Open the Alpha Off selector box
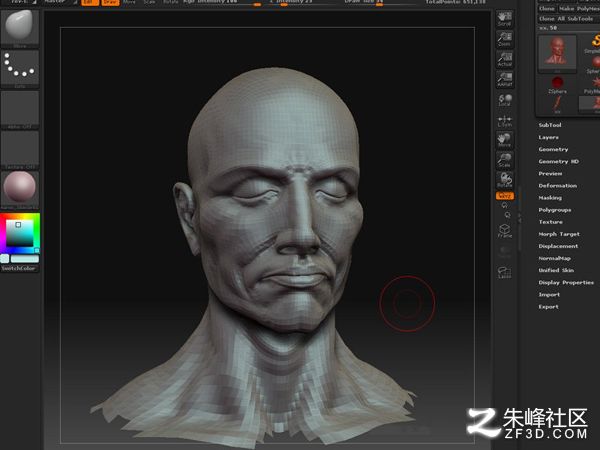This screenshot has width=600, height=450. click(20, 109)
